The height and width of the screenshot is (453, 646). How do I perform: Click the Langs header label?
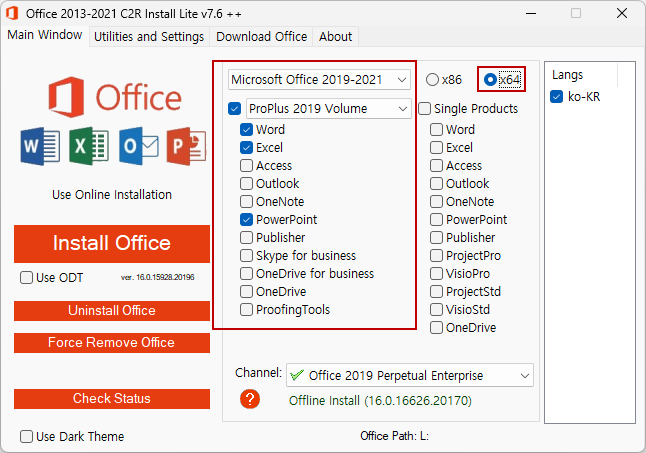[x=567, y=75]
